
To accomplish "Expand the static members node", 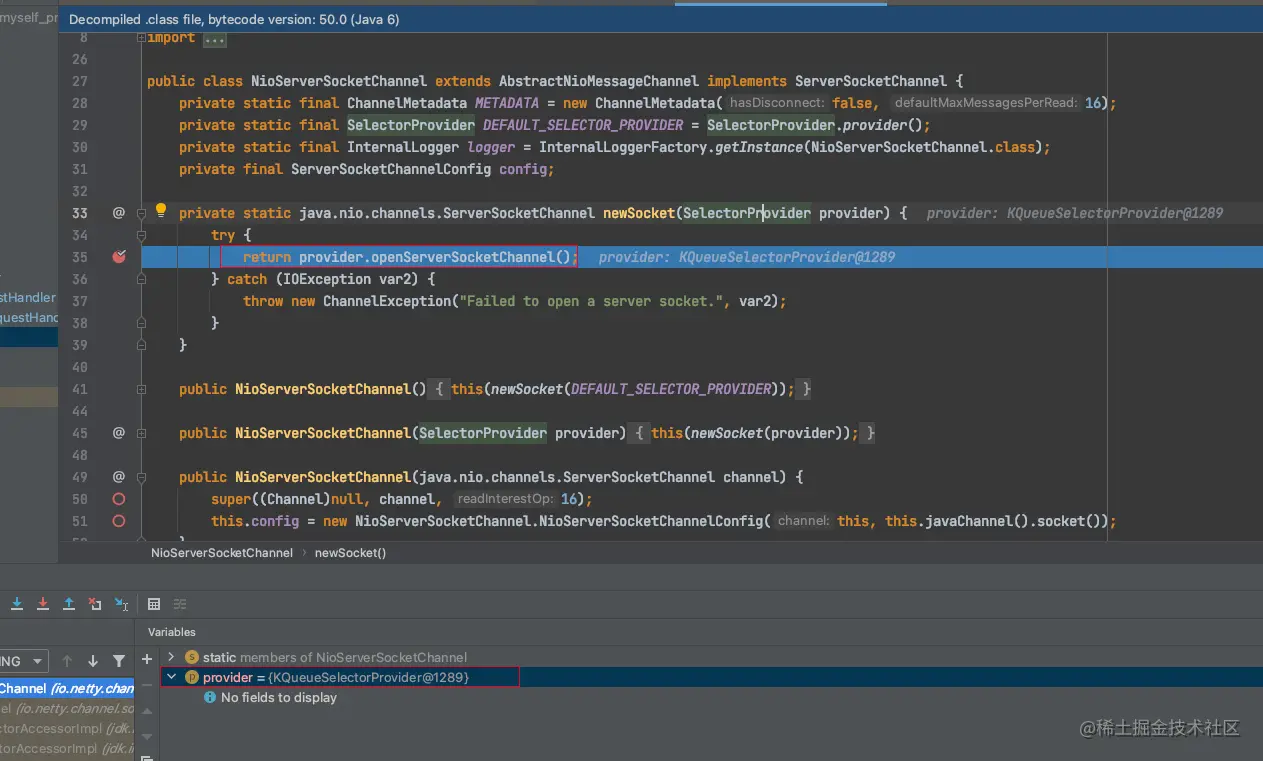I will pyautogui.click(x=171, y=657).
